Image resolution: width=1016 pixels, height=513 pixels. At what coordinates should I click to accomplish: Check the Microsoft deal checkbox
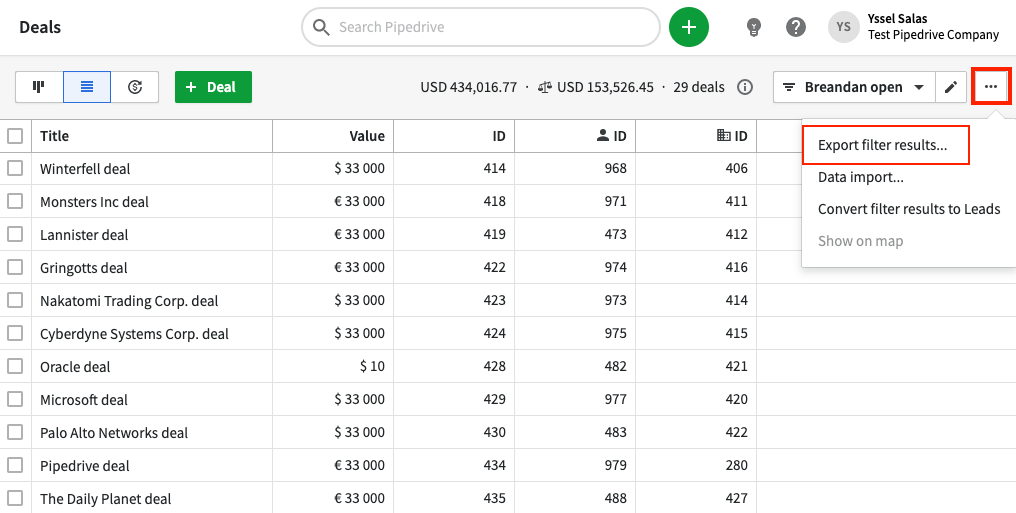(x=15, y=400)
